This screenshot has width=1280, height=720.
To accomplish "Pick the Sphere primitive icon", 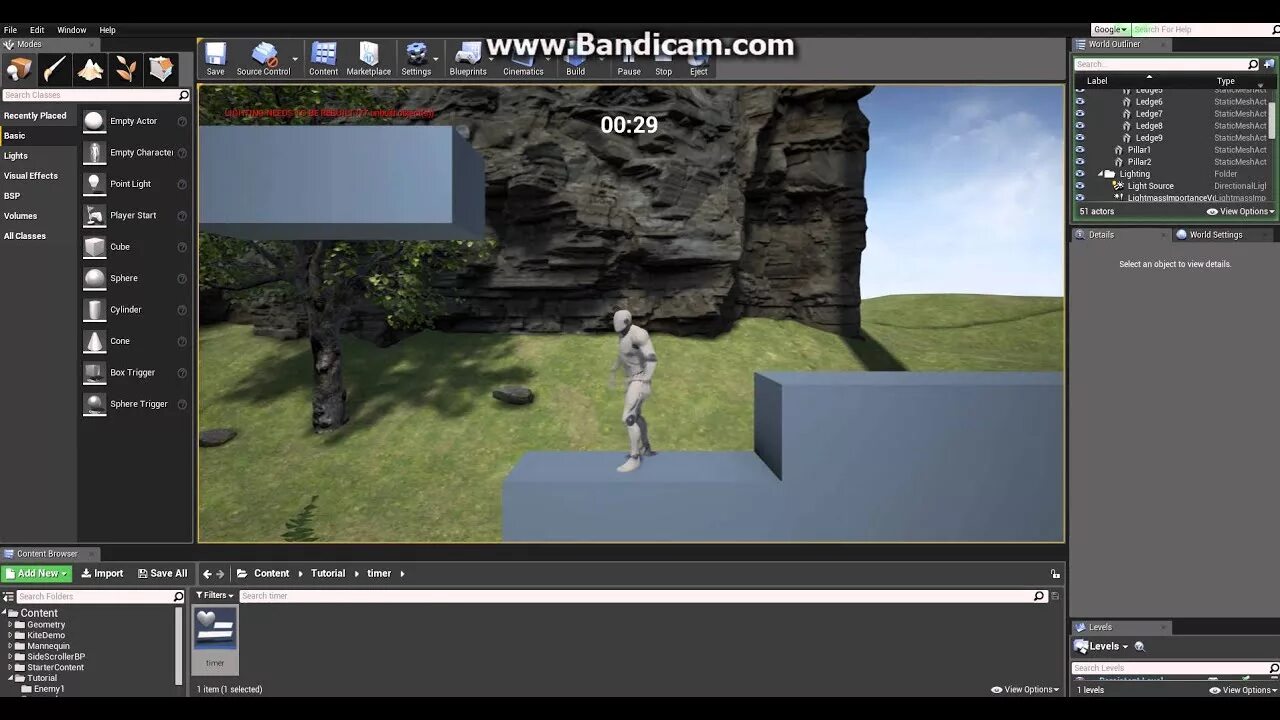I will [94, 278].
